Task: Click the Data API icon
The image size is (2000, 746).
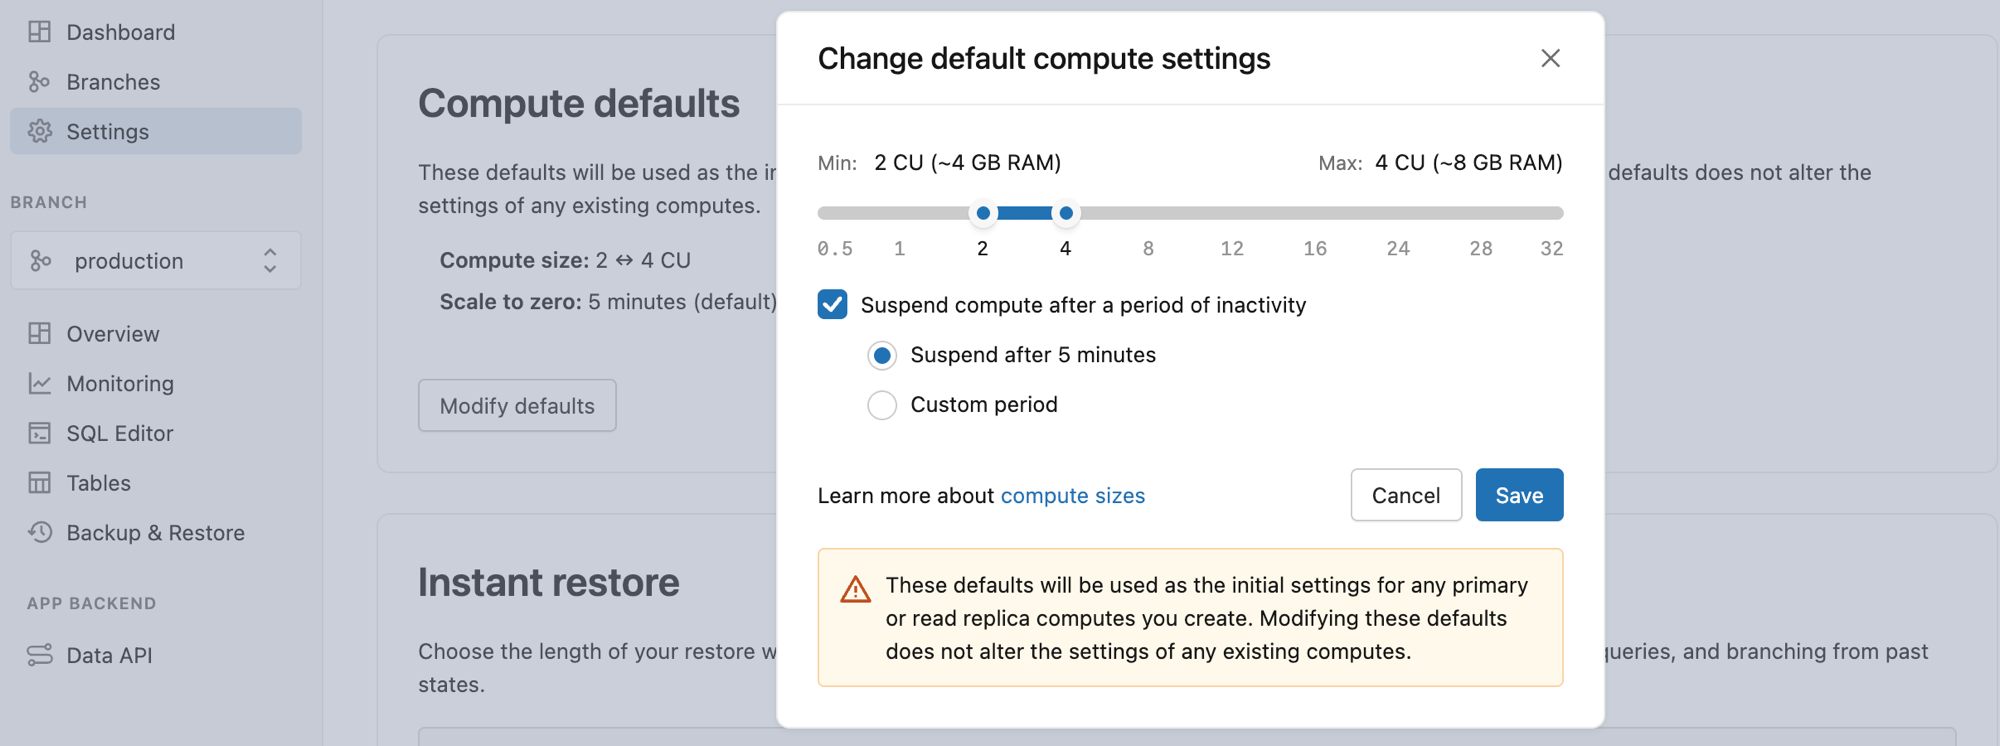Action: pyautogui.click(x=40, y=655)
